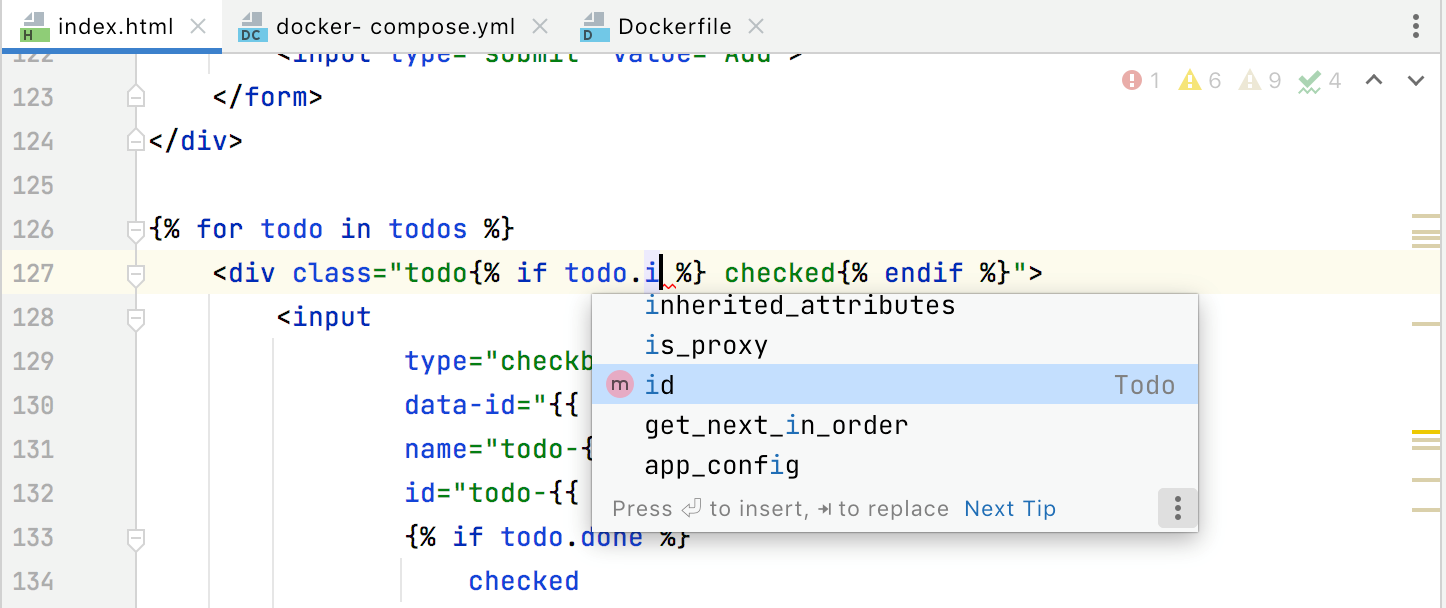Go to previous highlighted error arrow
1446x608 pixels.
point(1374,81)
